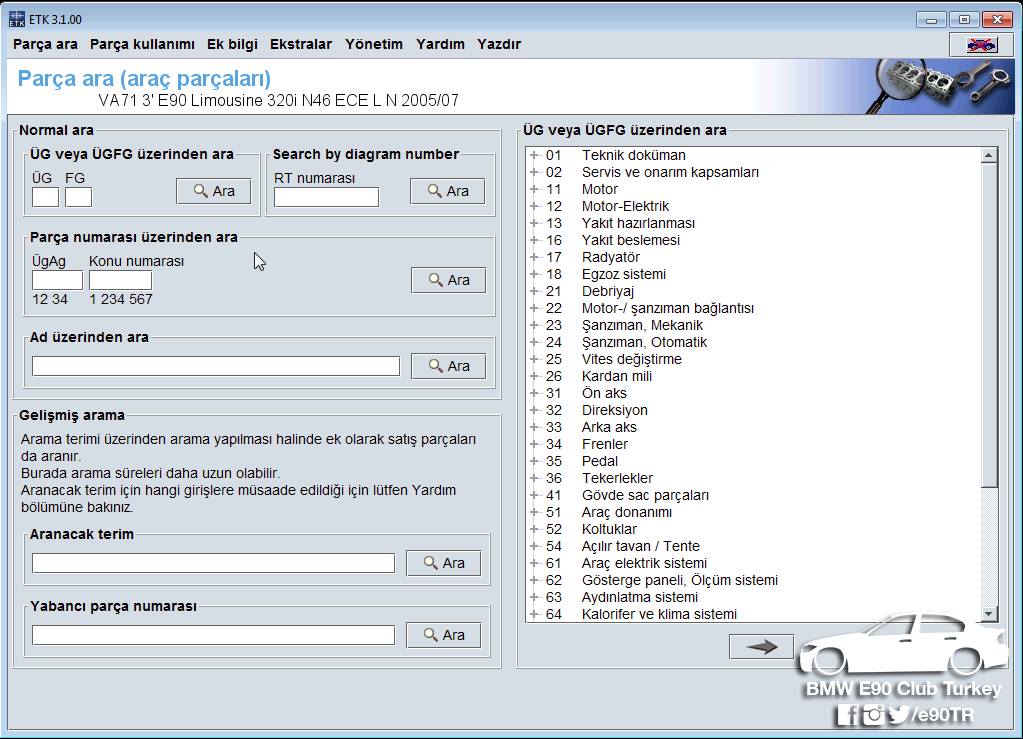
Task: Select Kardan mili in the list
Action: (617, 376)
